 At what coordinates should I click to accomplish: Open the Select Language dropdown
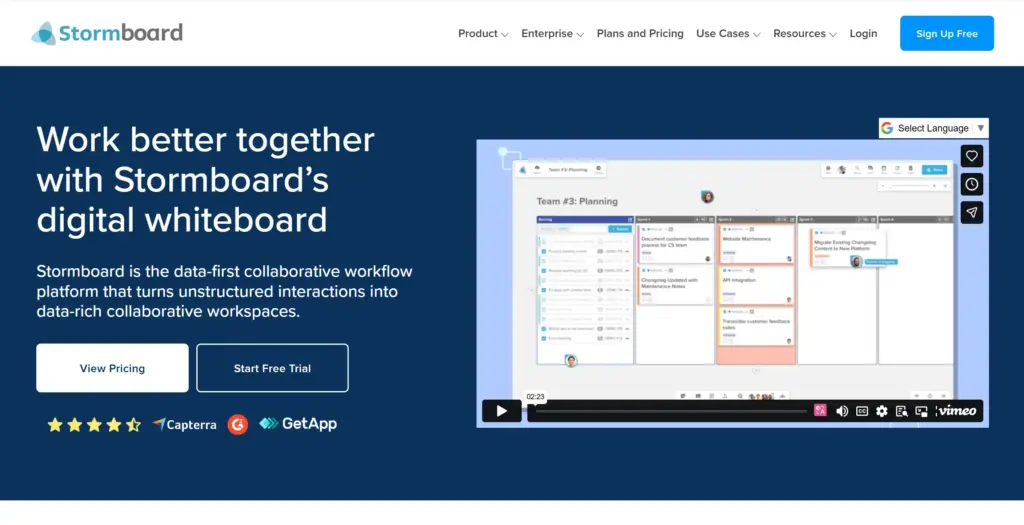coord(933,128)
